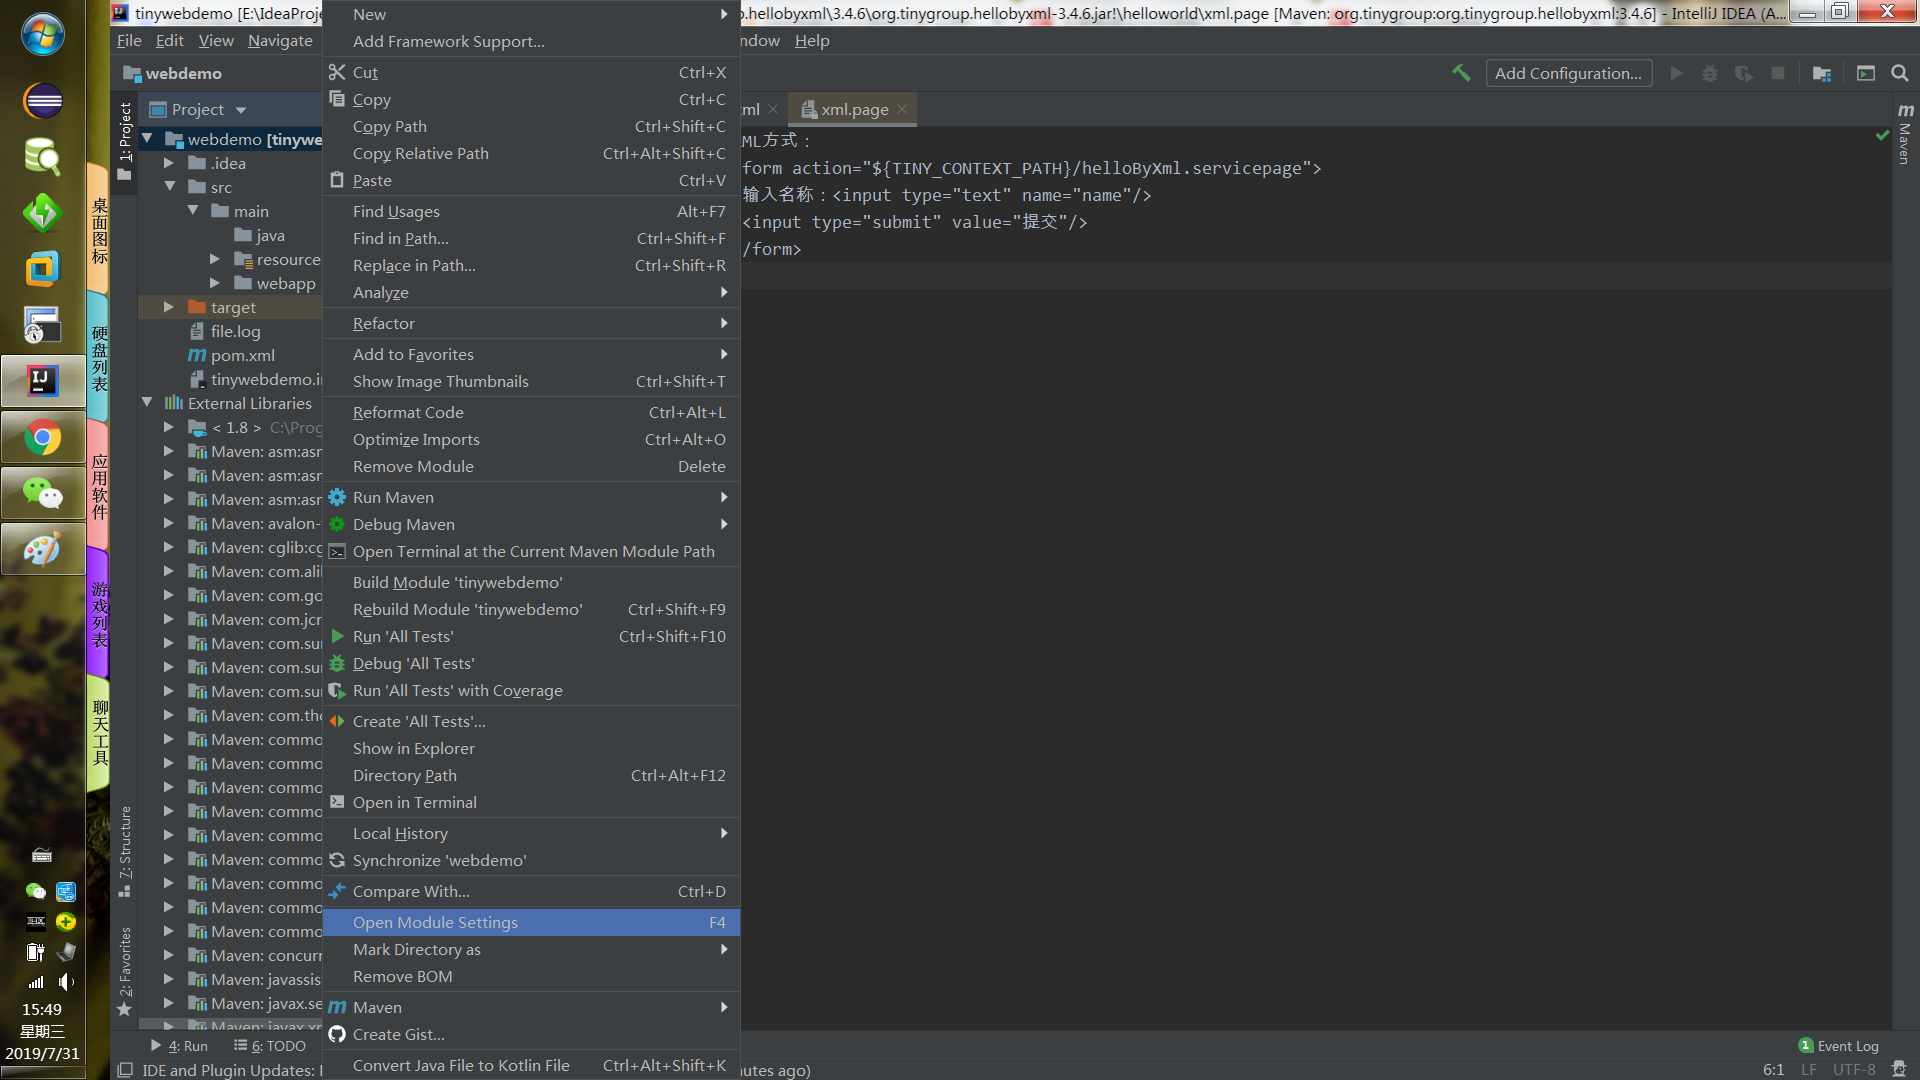Open the Project view dropdown

241,110
